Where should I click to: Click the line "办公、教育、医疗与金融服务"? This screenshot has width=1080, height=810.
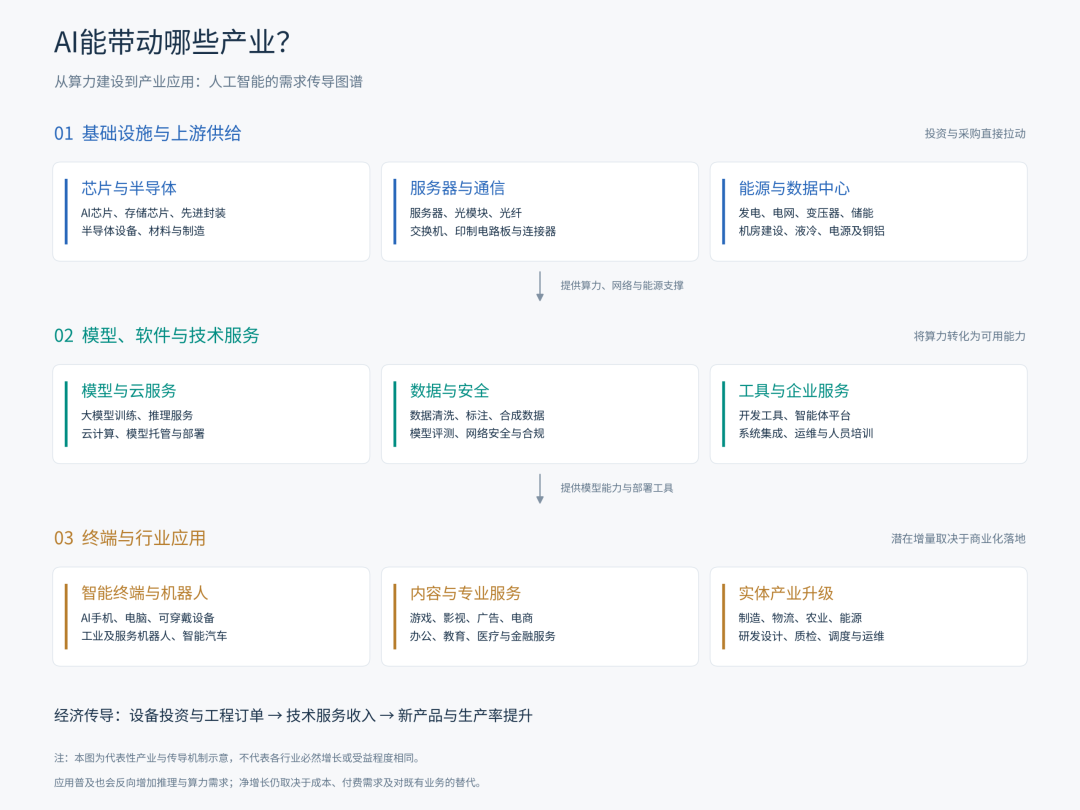(x=483, y=636)
